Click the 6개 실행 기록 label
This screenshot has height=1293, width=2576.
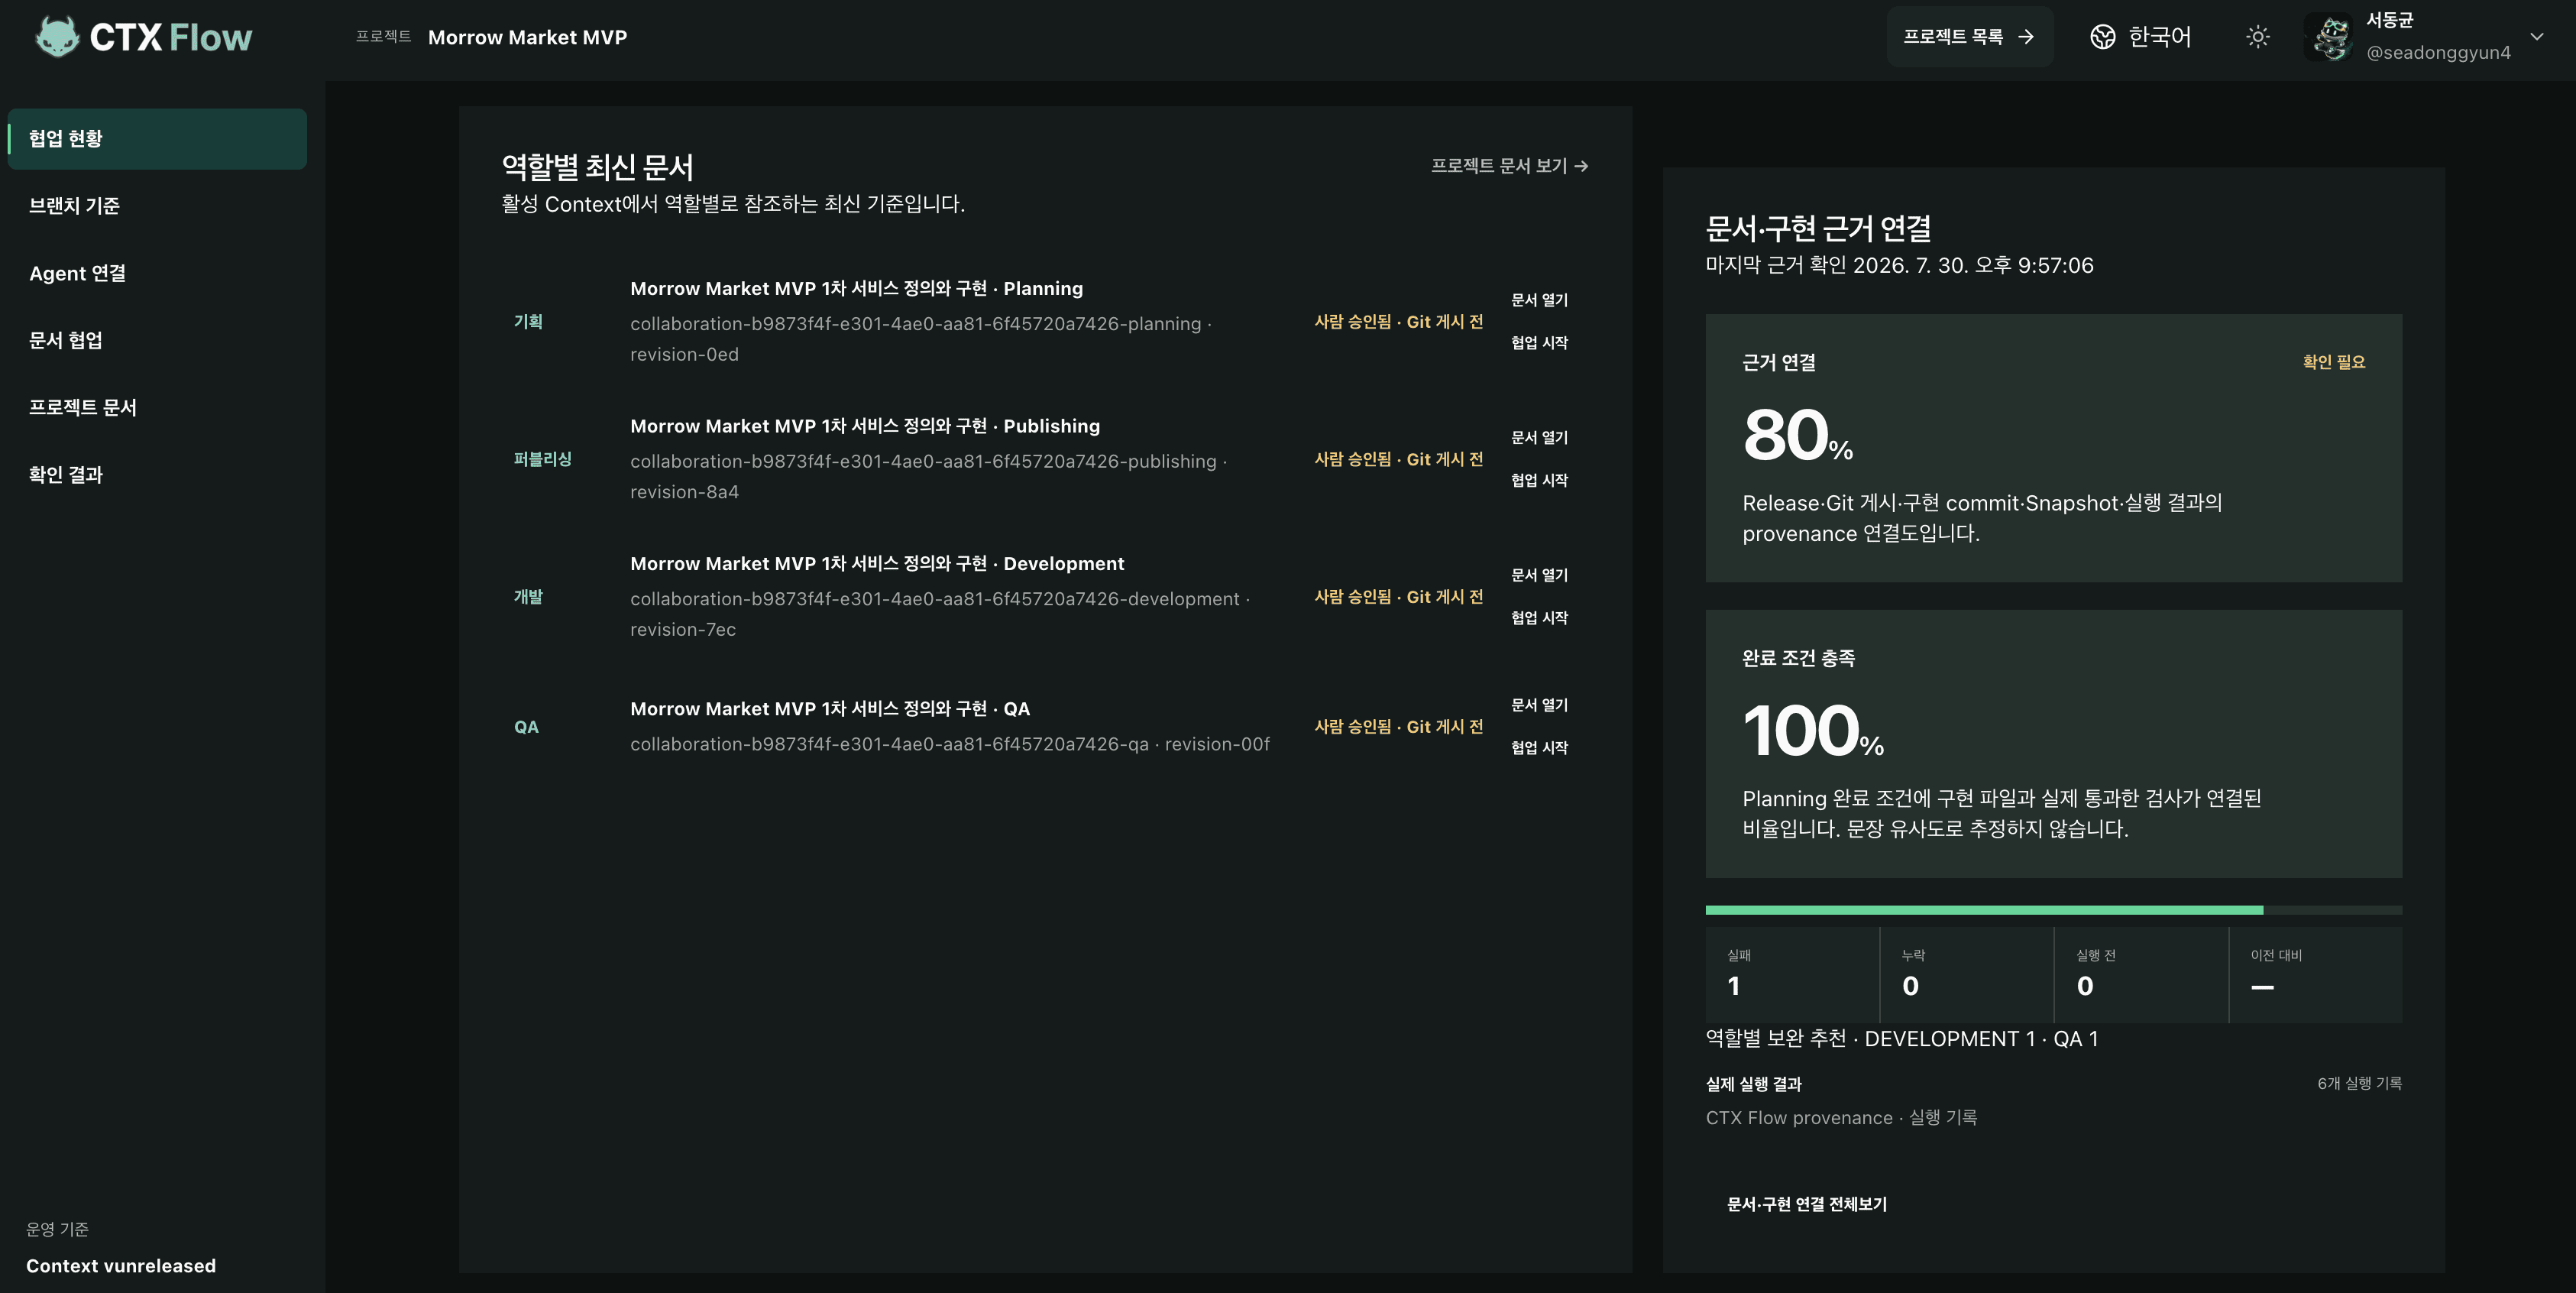(2359, 1084)
